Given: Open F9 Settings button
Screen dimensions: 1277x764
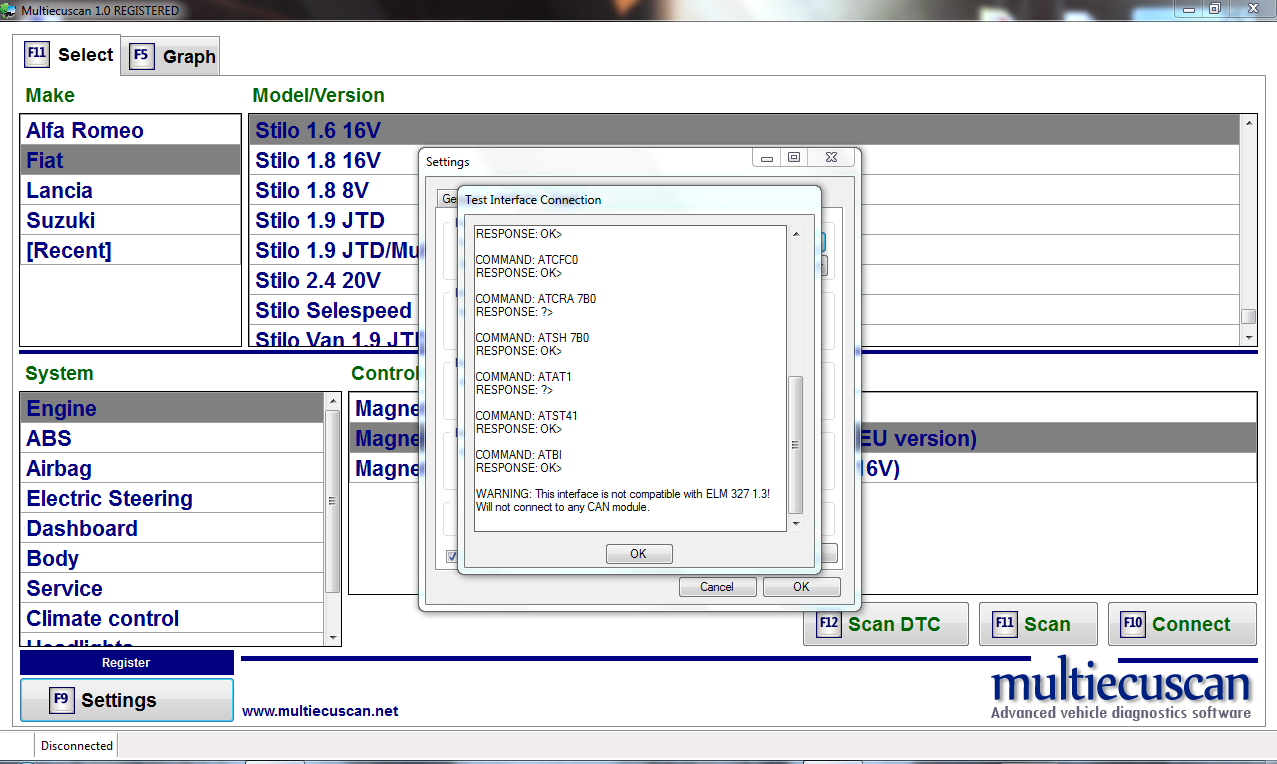Looking at the screenshot, I should click(127, 700).
